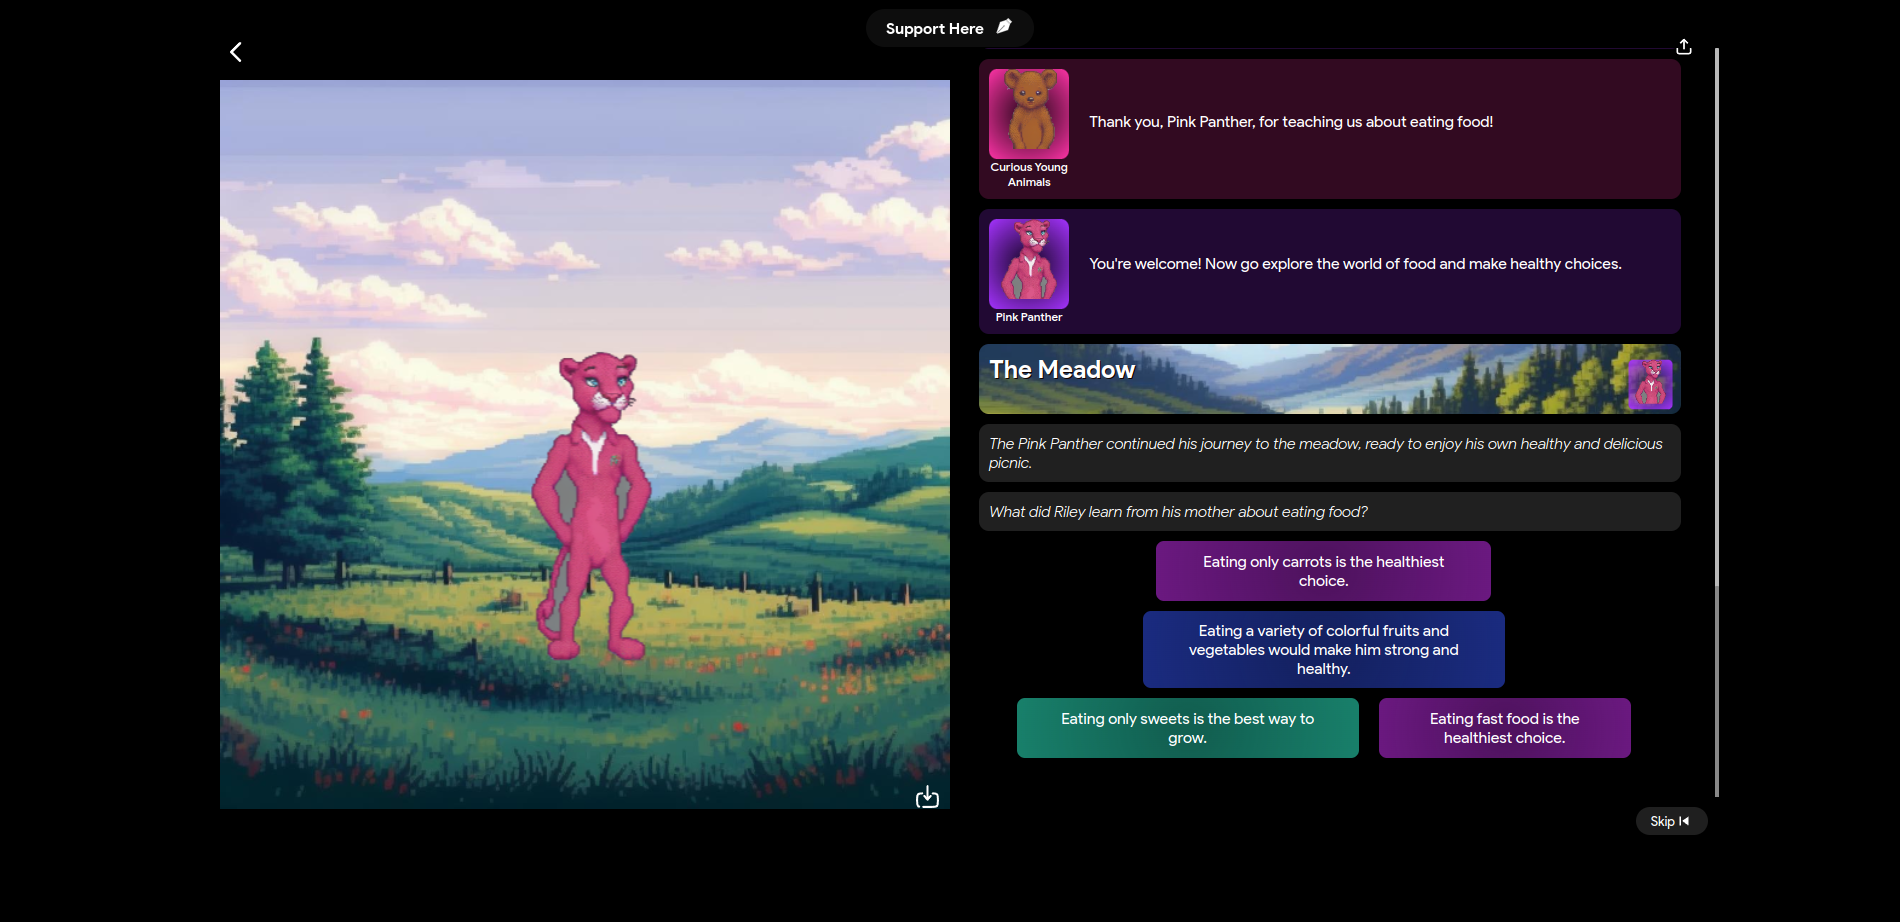Click the narration about the journey to meadow
Screen dimensions: 1900x922
click(x=1329, y=453)
